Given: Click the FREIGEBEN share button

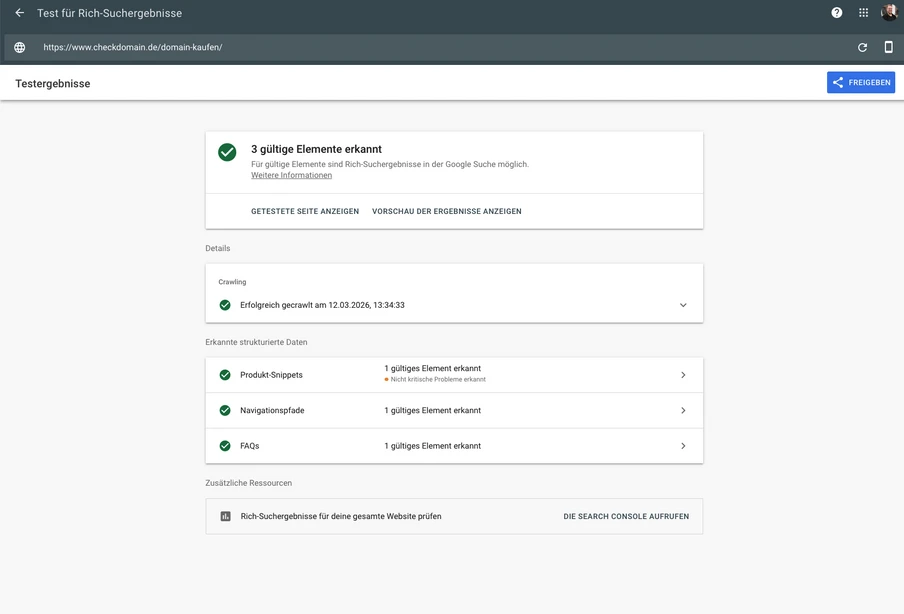Looking at the screenshot, I should 861,82.
